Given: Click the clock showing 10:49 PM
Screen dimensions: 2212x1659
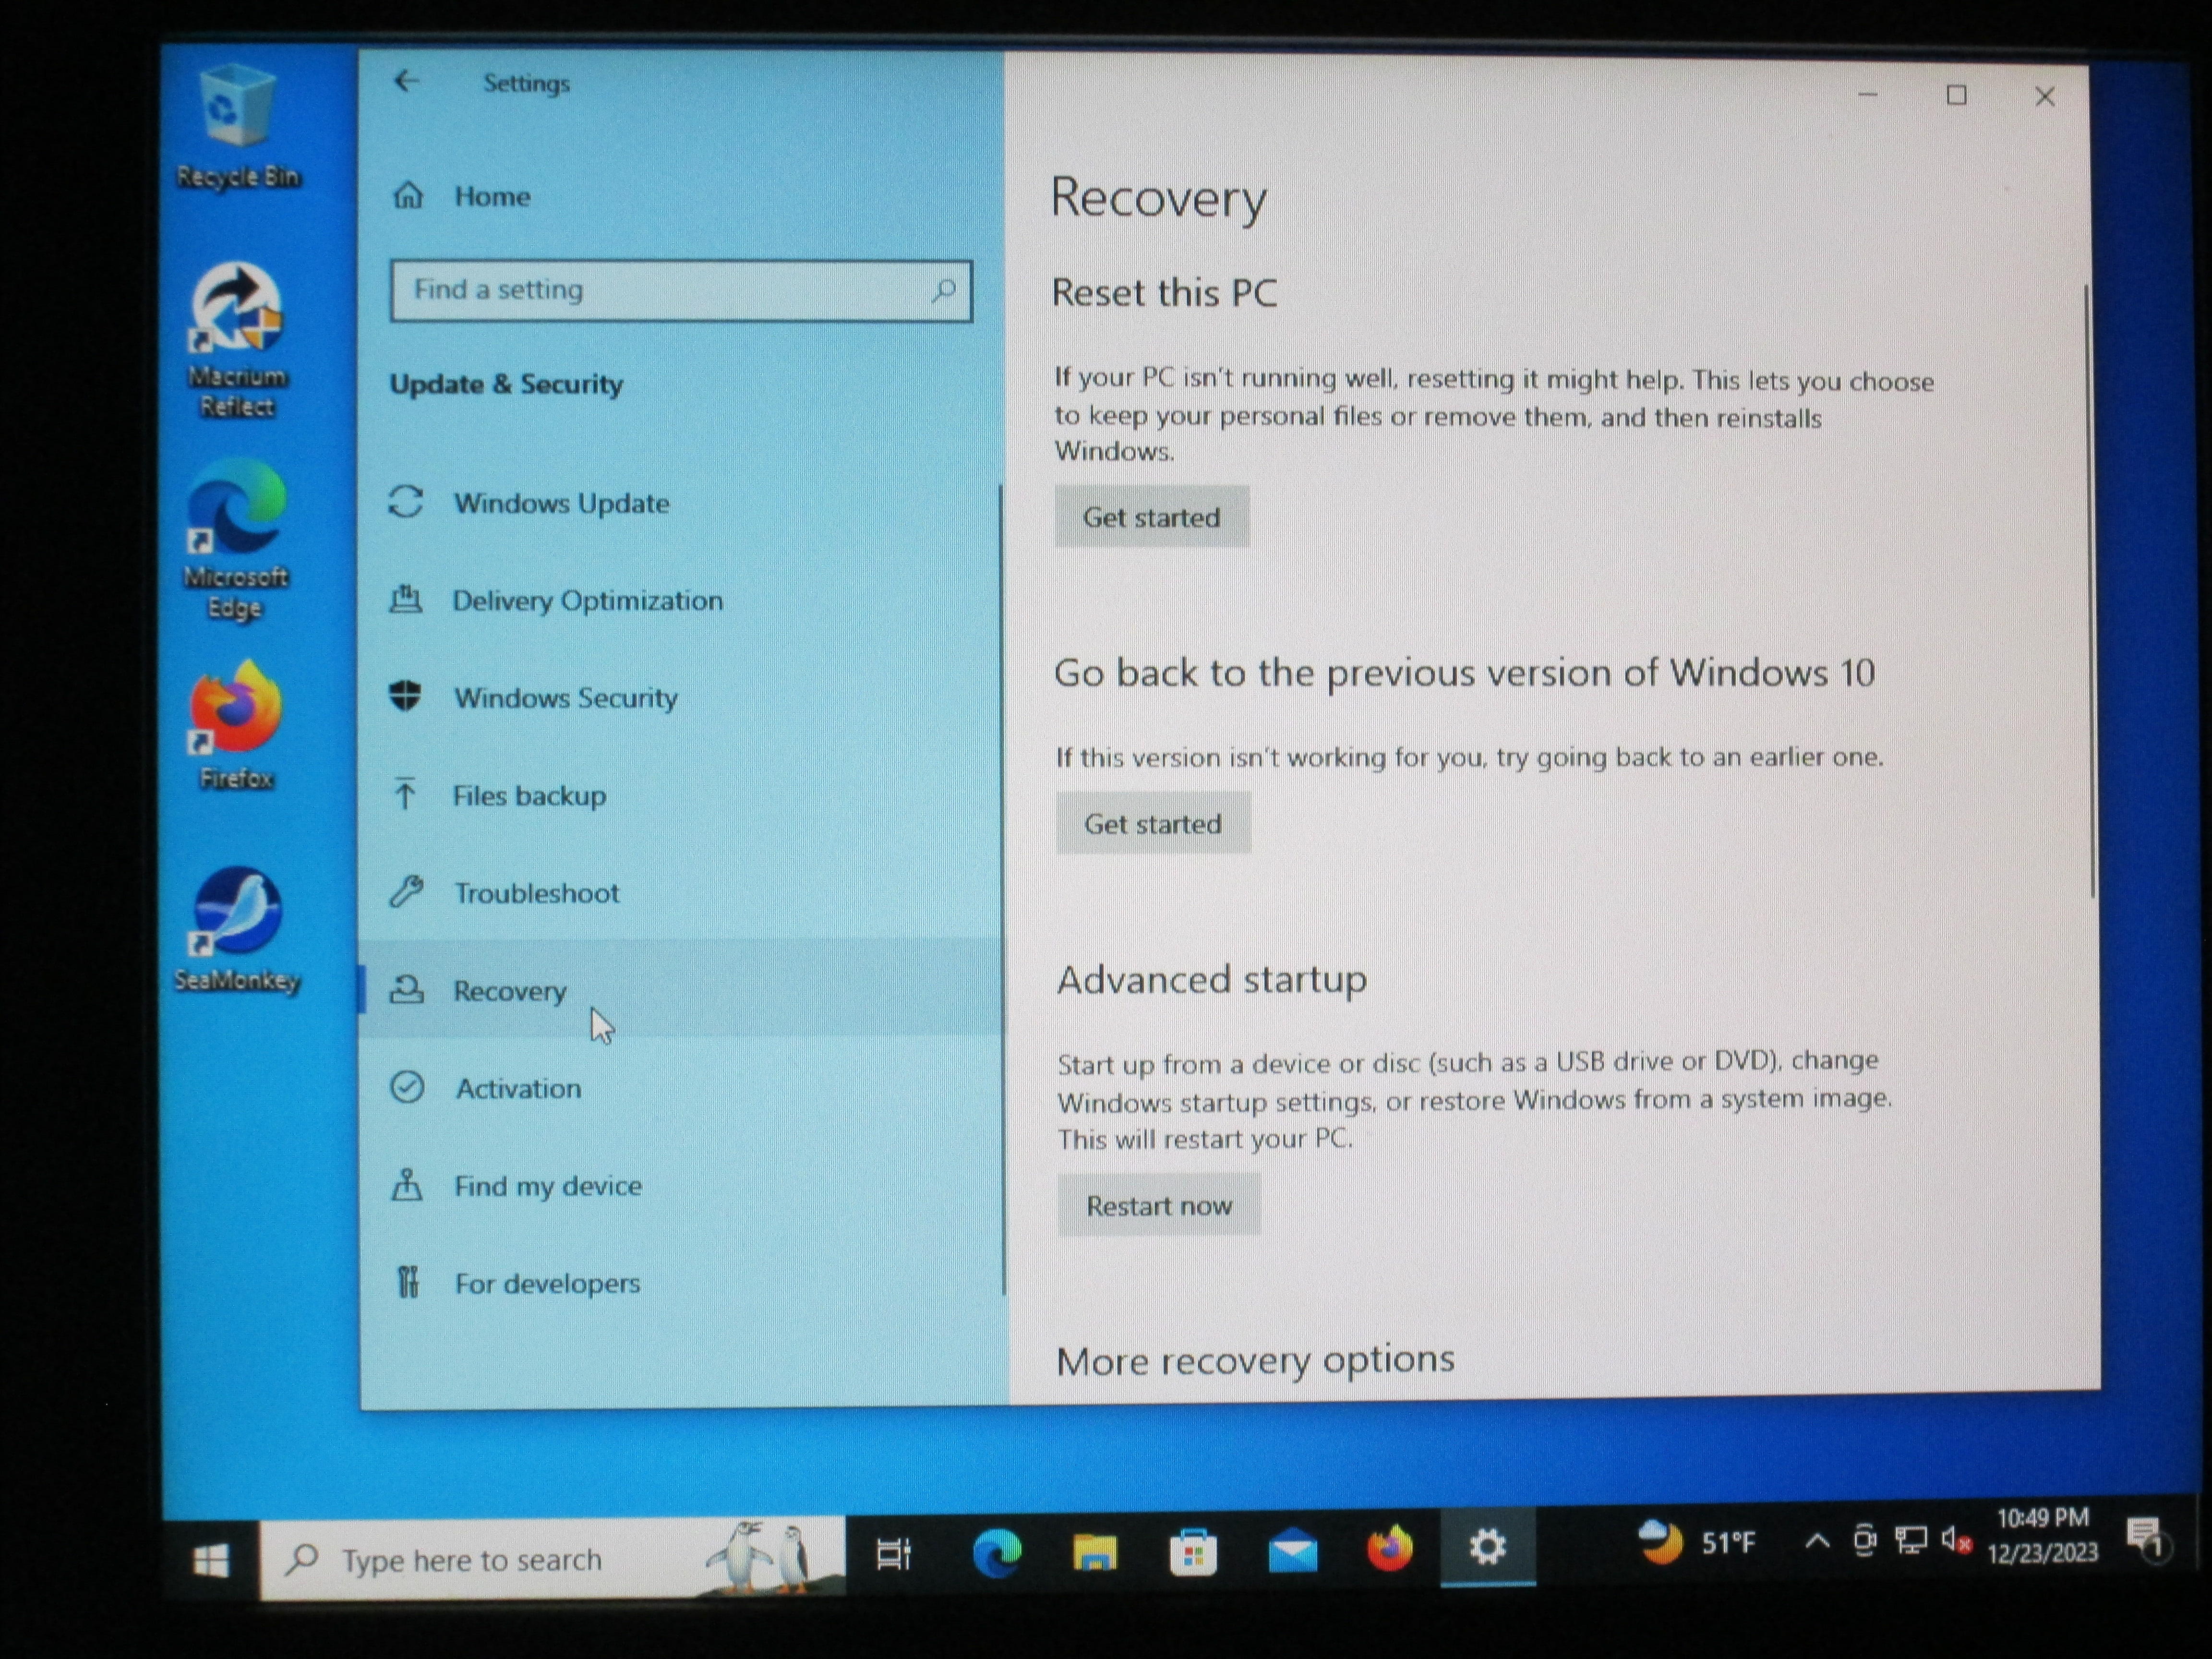Looking at the screenshot, I should click(2042, 1535).
